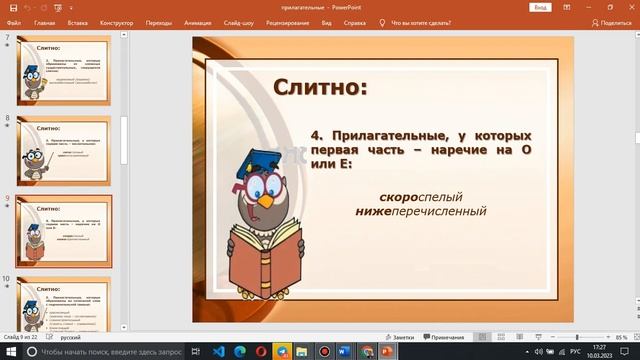
Task: Select slide 7 thumbnail
Action: click(64, 70)
